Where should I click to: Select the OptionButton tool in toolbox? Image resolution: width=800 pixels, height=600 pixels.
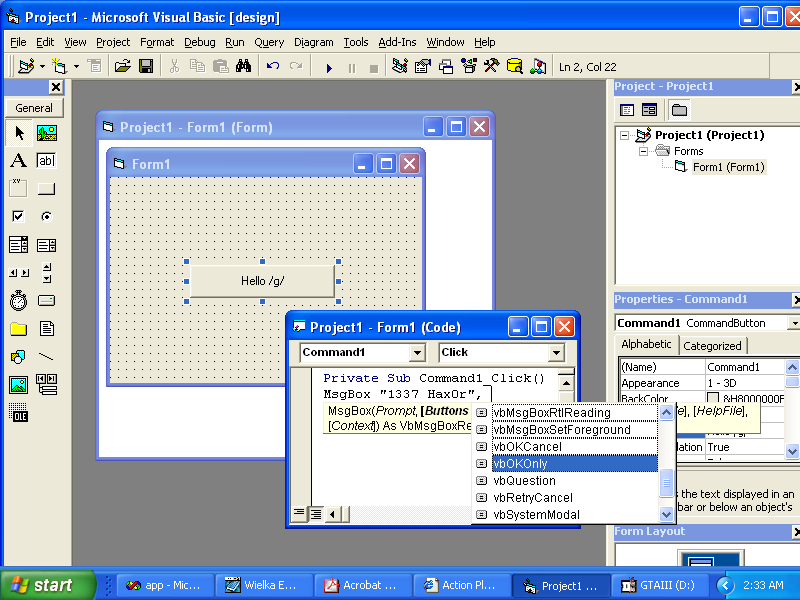click(x=46, y=216)
